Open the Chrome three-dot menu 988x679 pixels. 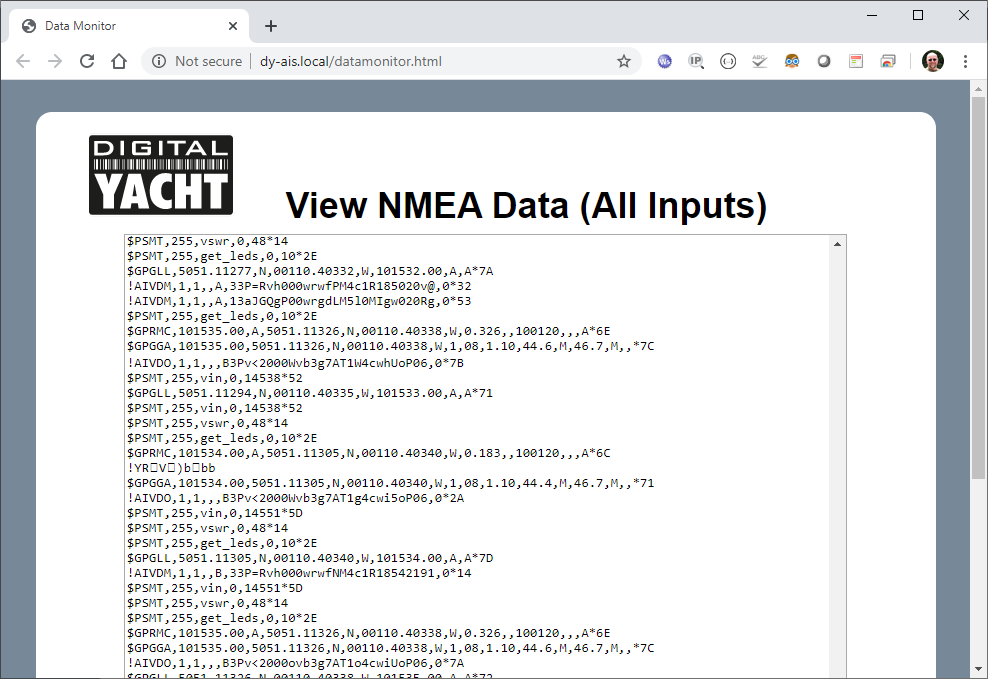(x=965, y=61)
